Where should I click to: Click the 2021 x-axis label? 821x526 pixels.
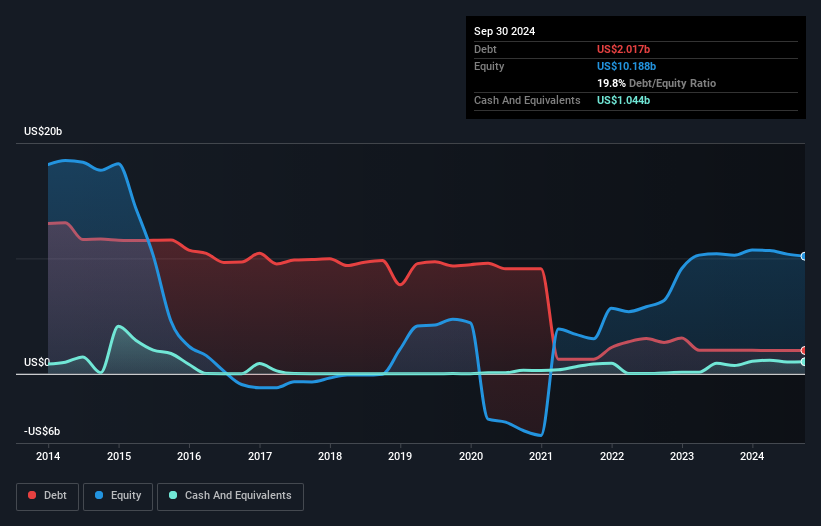coord(541,456)
